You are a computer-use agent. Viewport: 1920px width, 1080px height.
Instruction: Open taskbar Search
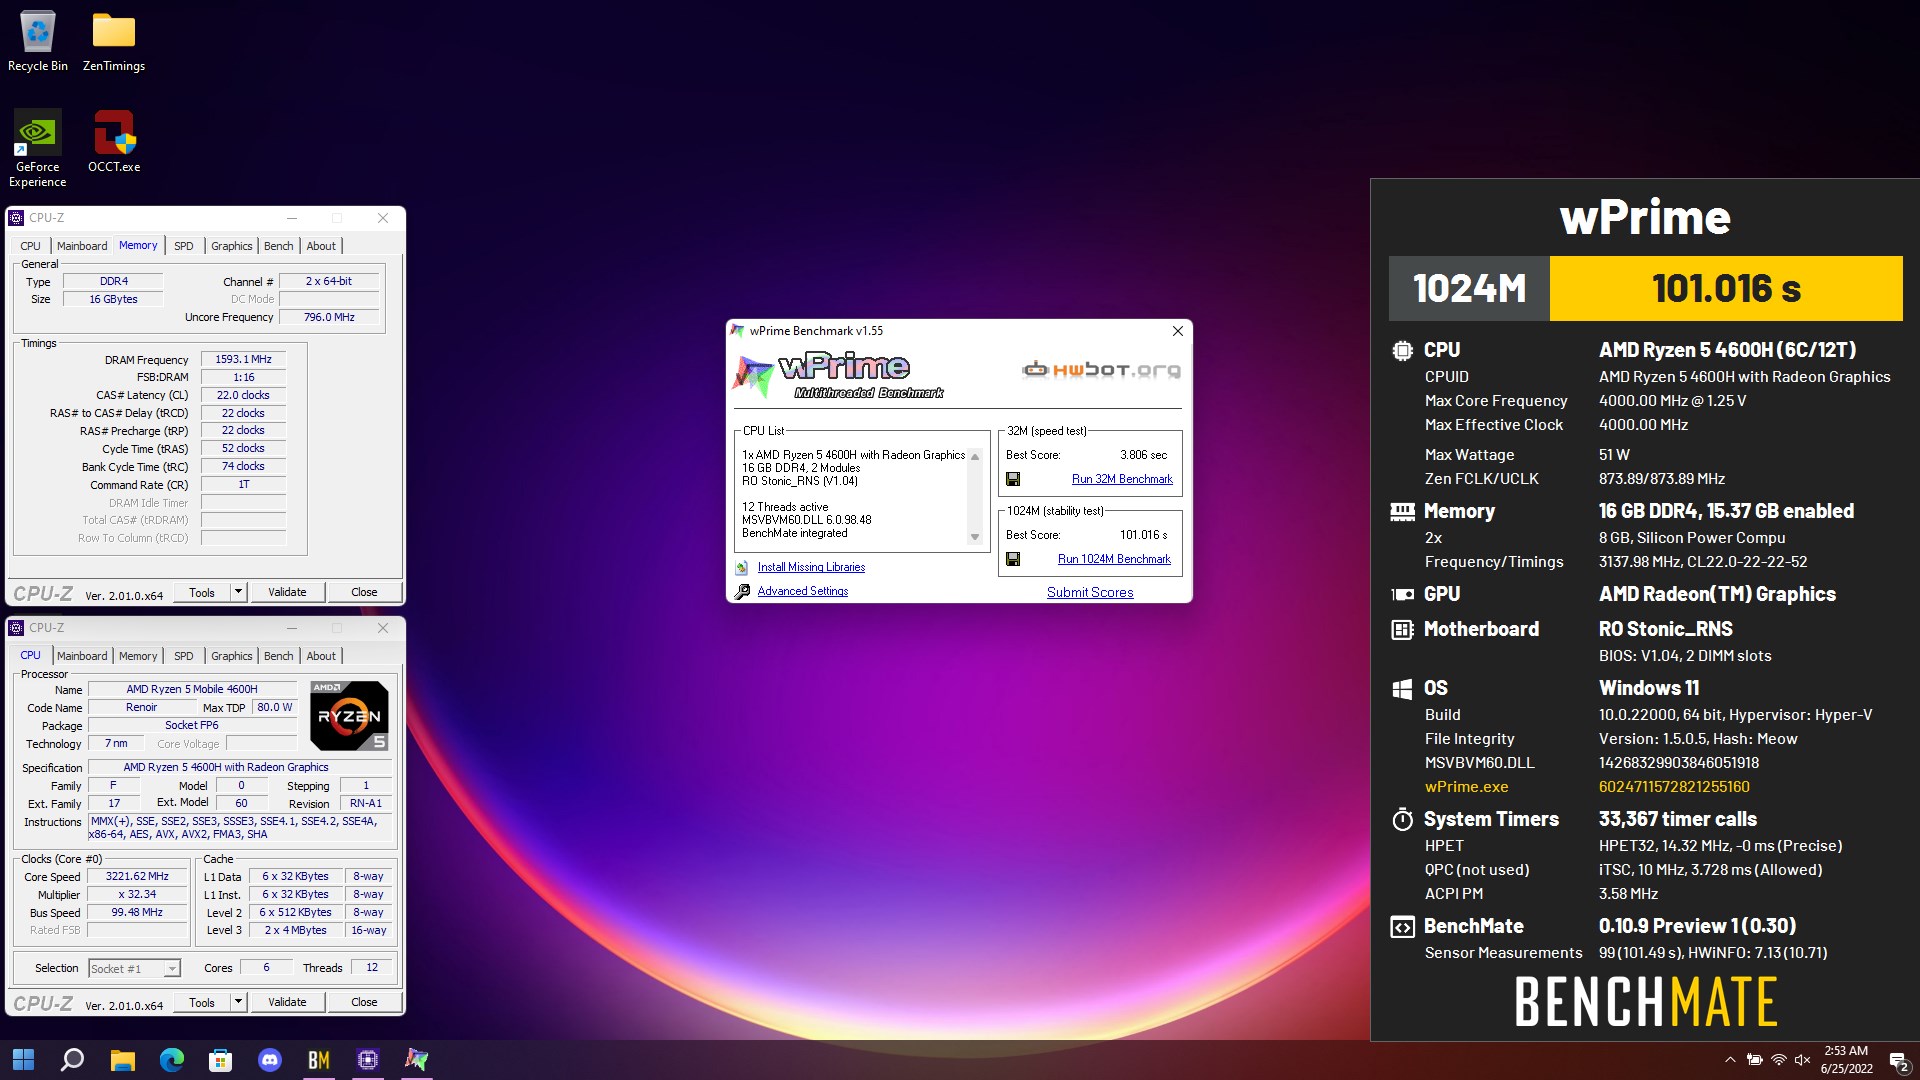[72, 1060]
